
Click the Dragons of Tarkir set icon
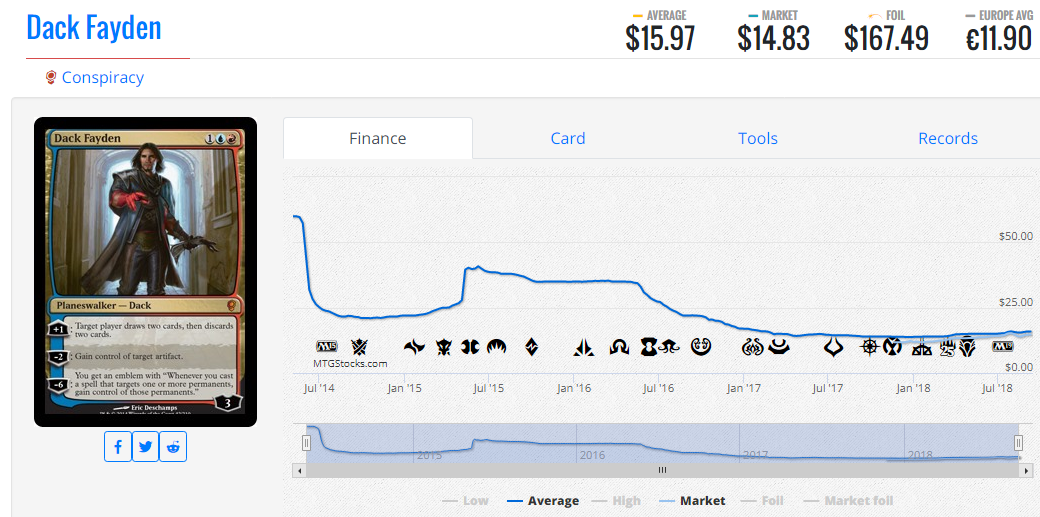444,346
